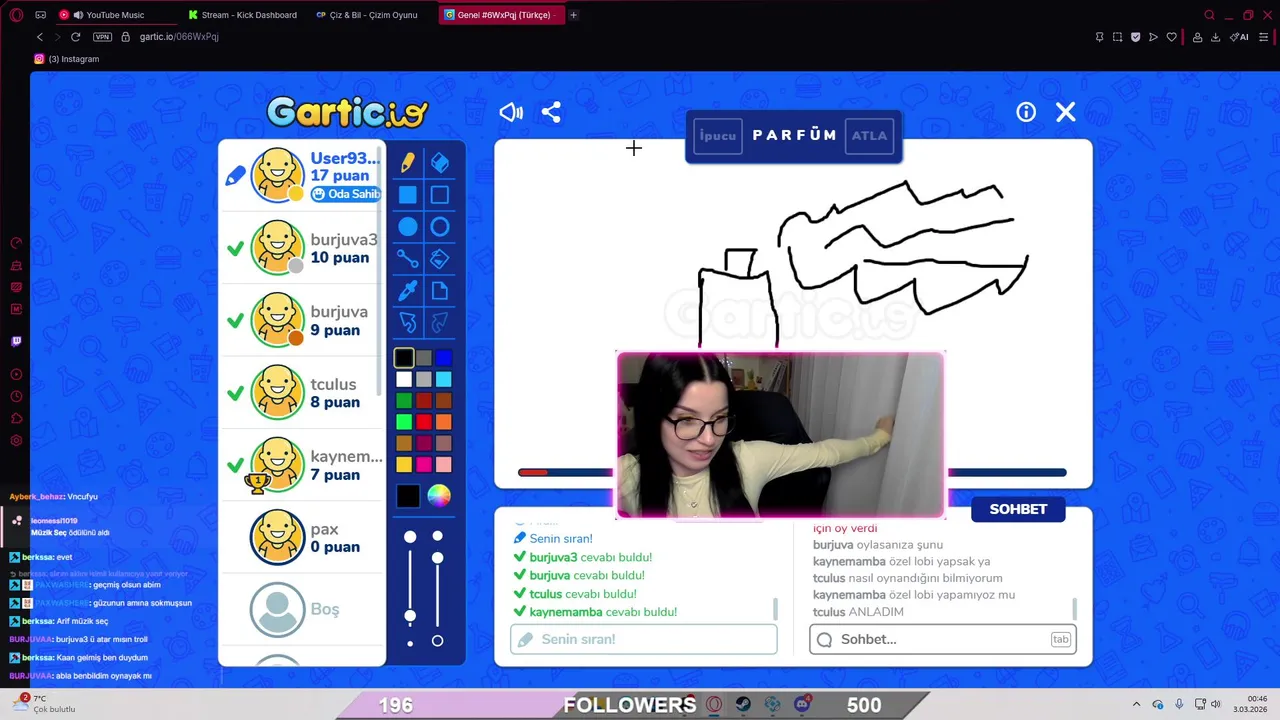Screen dimensions: 1280x720
Task: Switch to Çiz & Bil - Çizim Oyunu tab
Action: click(x=367, y=15)
